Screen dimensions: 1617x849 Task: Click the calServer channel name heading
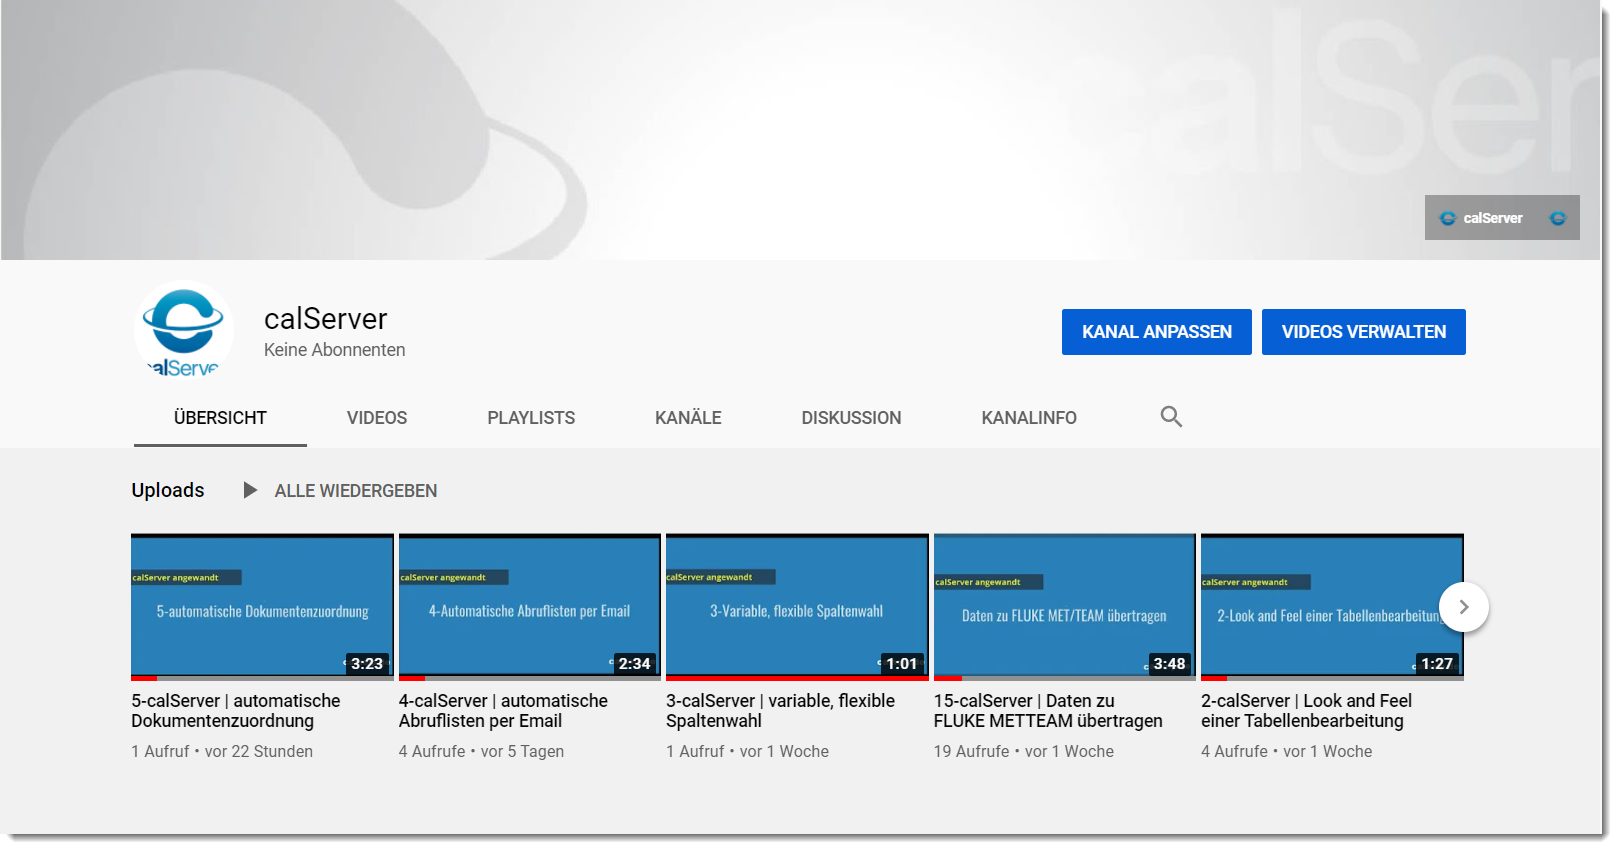(326, 319)
